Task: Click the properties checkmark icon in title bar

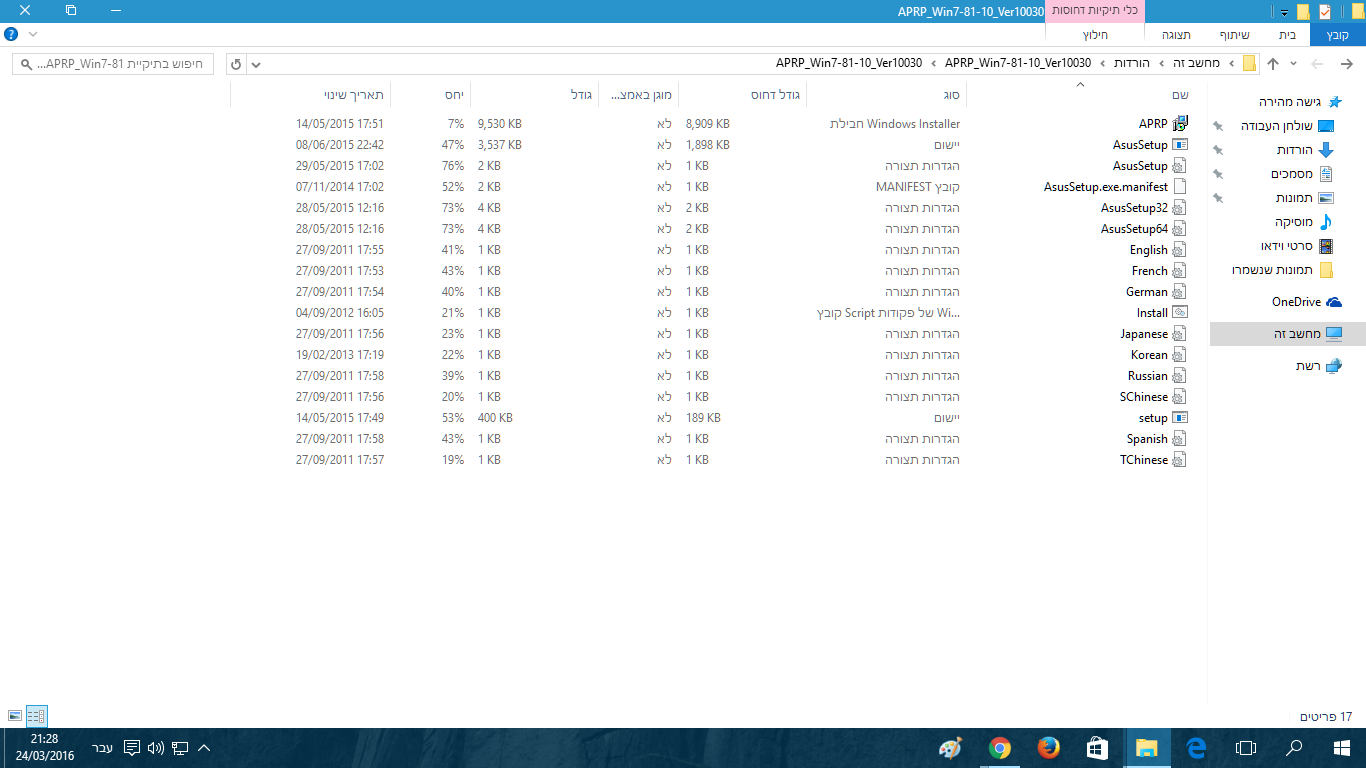Action: 1324,12
